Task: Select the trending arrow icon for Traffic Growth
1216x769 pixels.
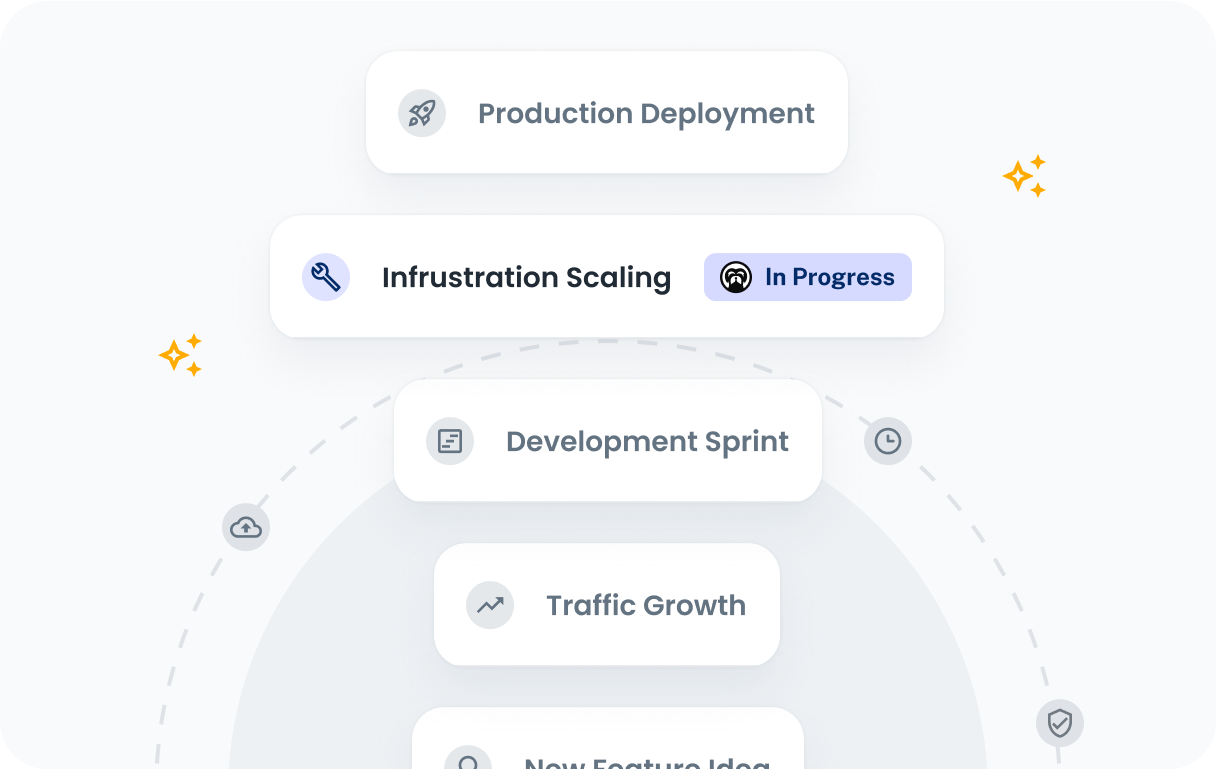Action: [490, 605]
